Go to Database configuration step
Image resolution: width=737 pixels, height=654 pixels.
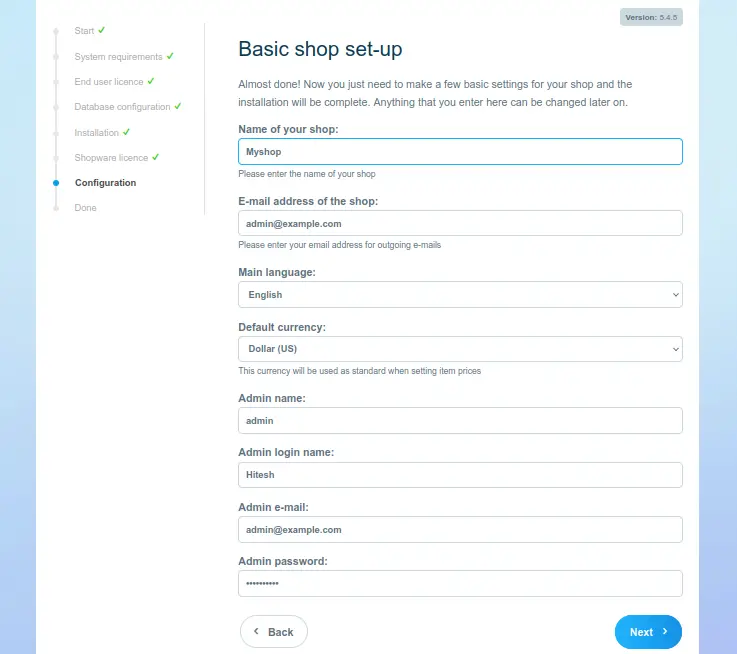pos(122,107)
